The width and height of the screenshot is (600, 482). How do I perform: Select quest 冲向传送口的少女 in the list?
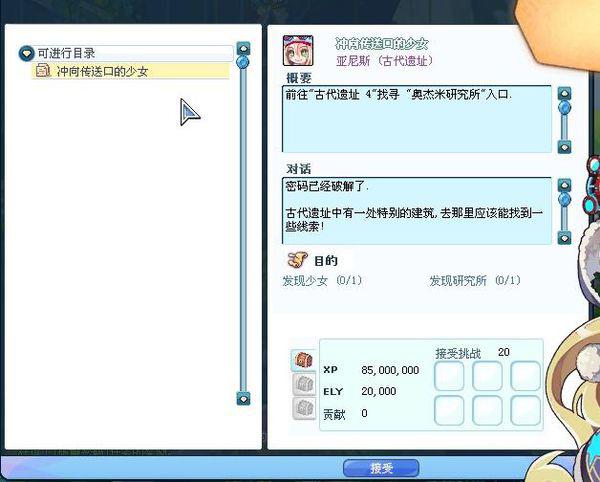tap(131, 71)
